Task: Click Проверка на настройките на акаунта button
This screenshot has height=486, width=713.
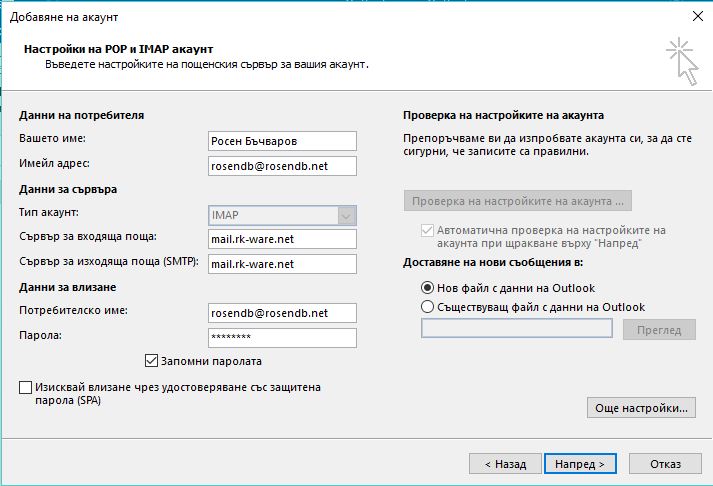Action: pyautogui.click(x=517, y=200)
